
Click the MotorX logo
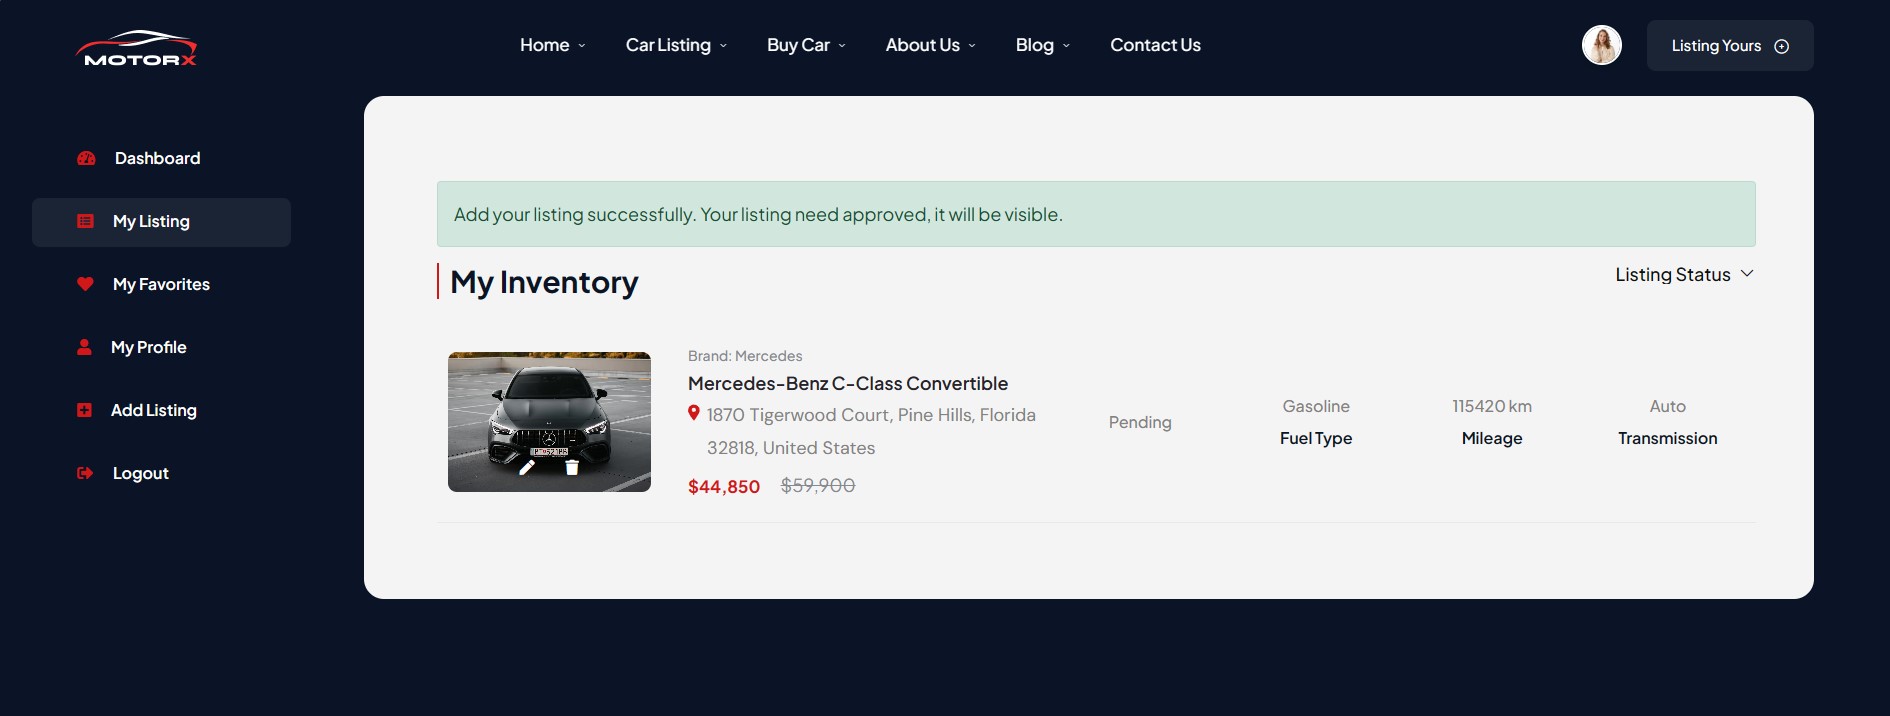pyautogui.click(x=136, y=48)
